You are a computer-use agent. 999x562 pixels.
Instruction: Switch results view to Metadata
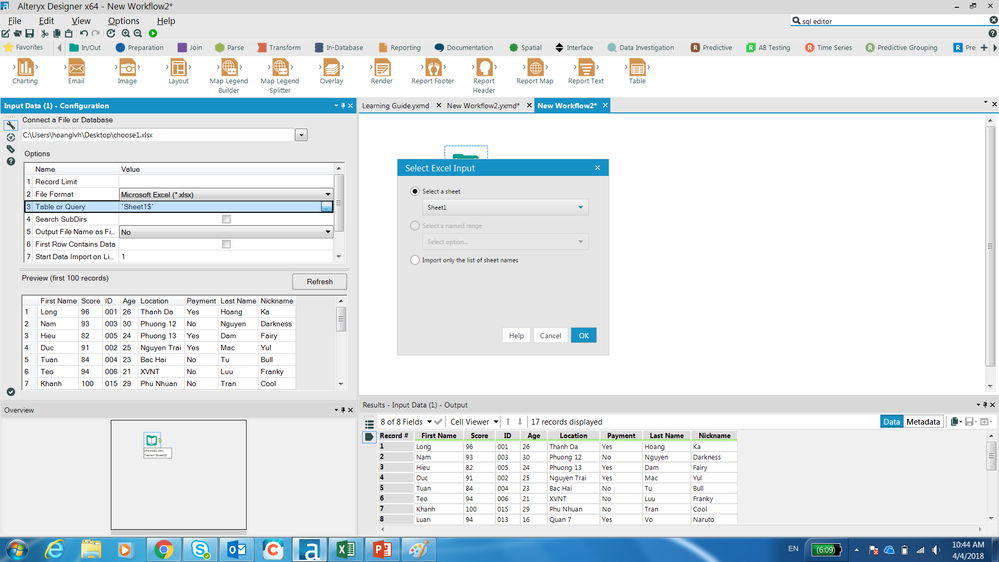click(x=923, y=422)
